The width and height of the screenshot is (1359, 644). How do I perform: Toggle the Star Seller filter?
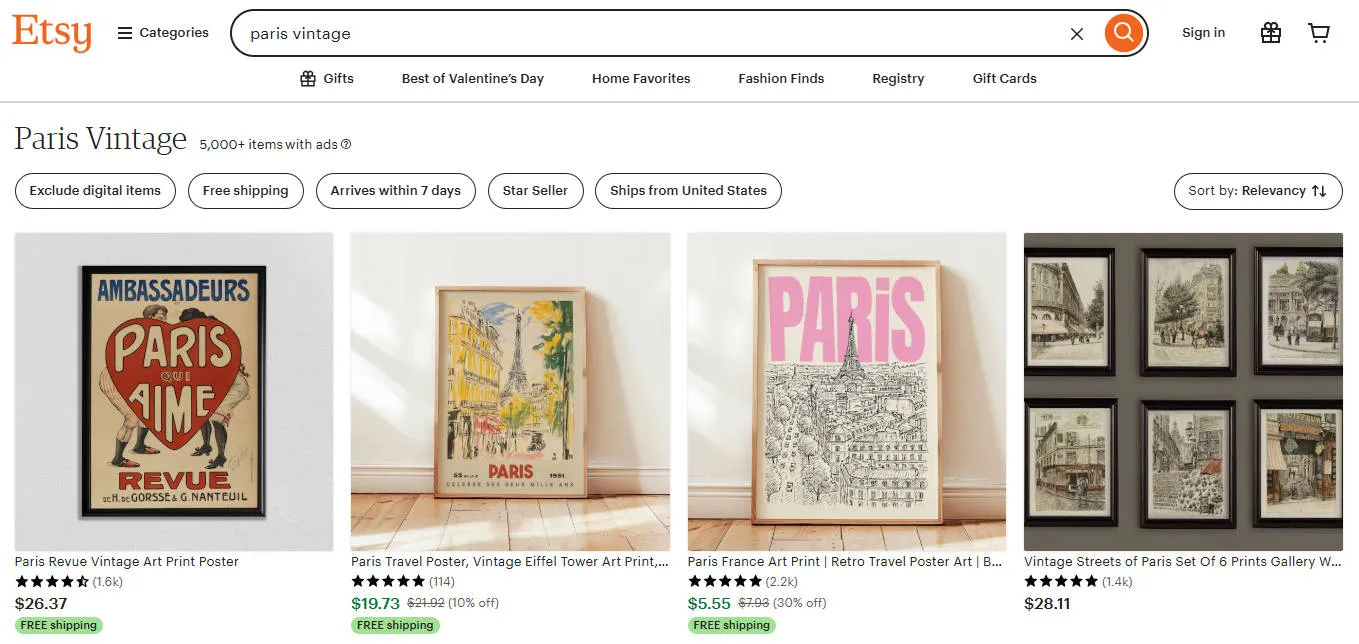pos(535,191)
